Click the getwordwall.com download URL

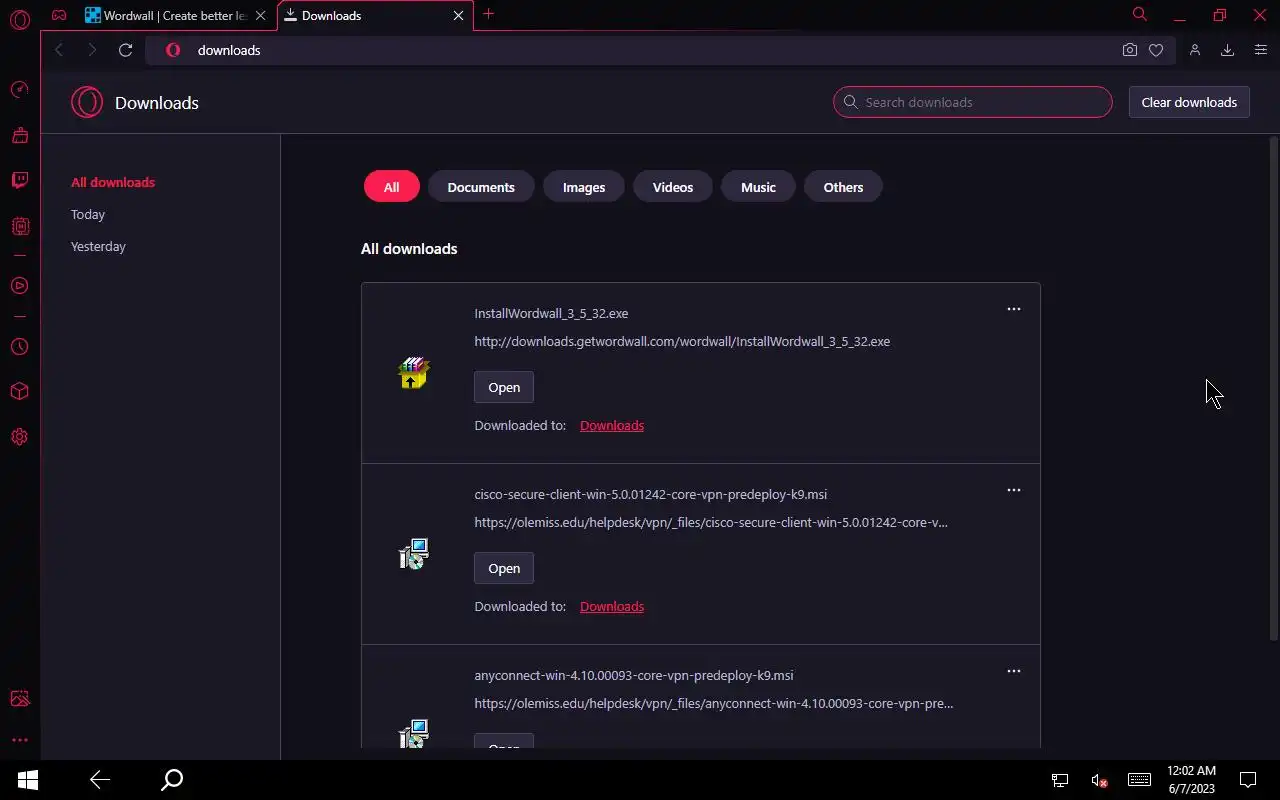682,341
